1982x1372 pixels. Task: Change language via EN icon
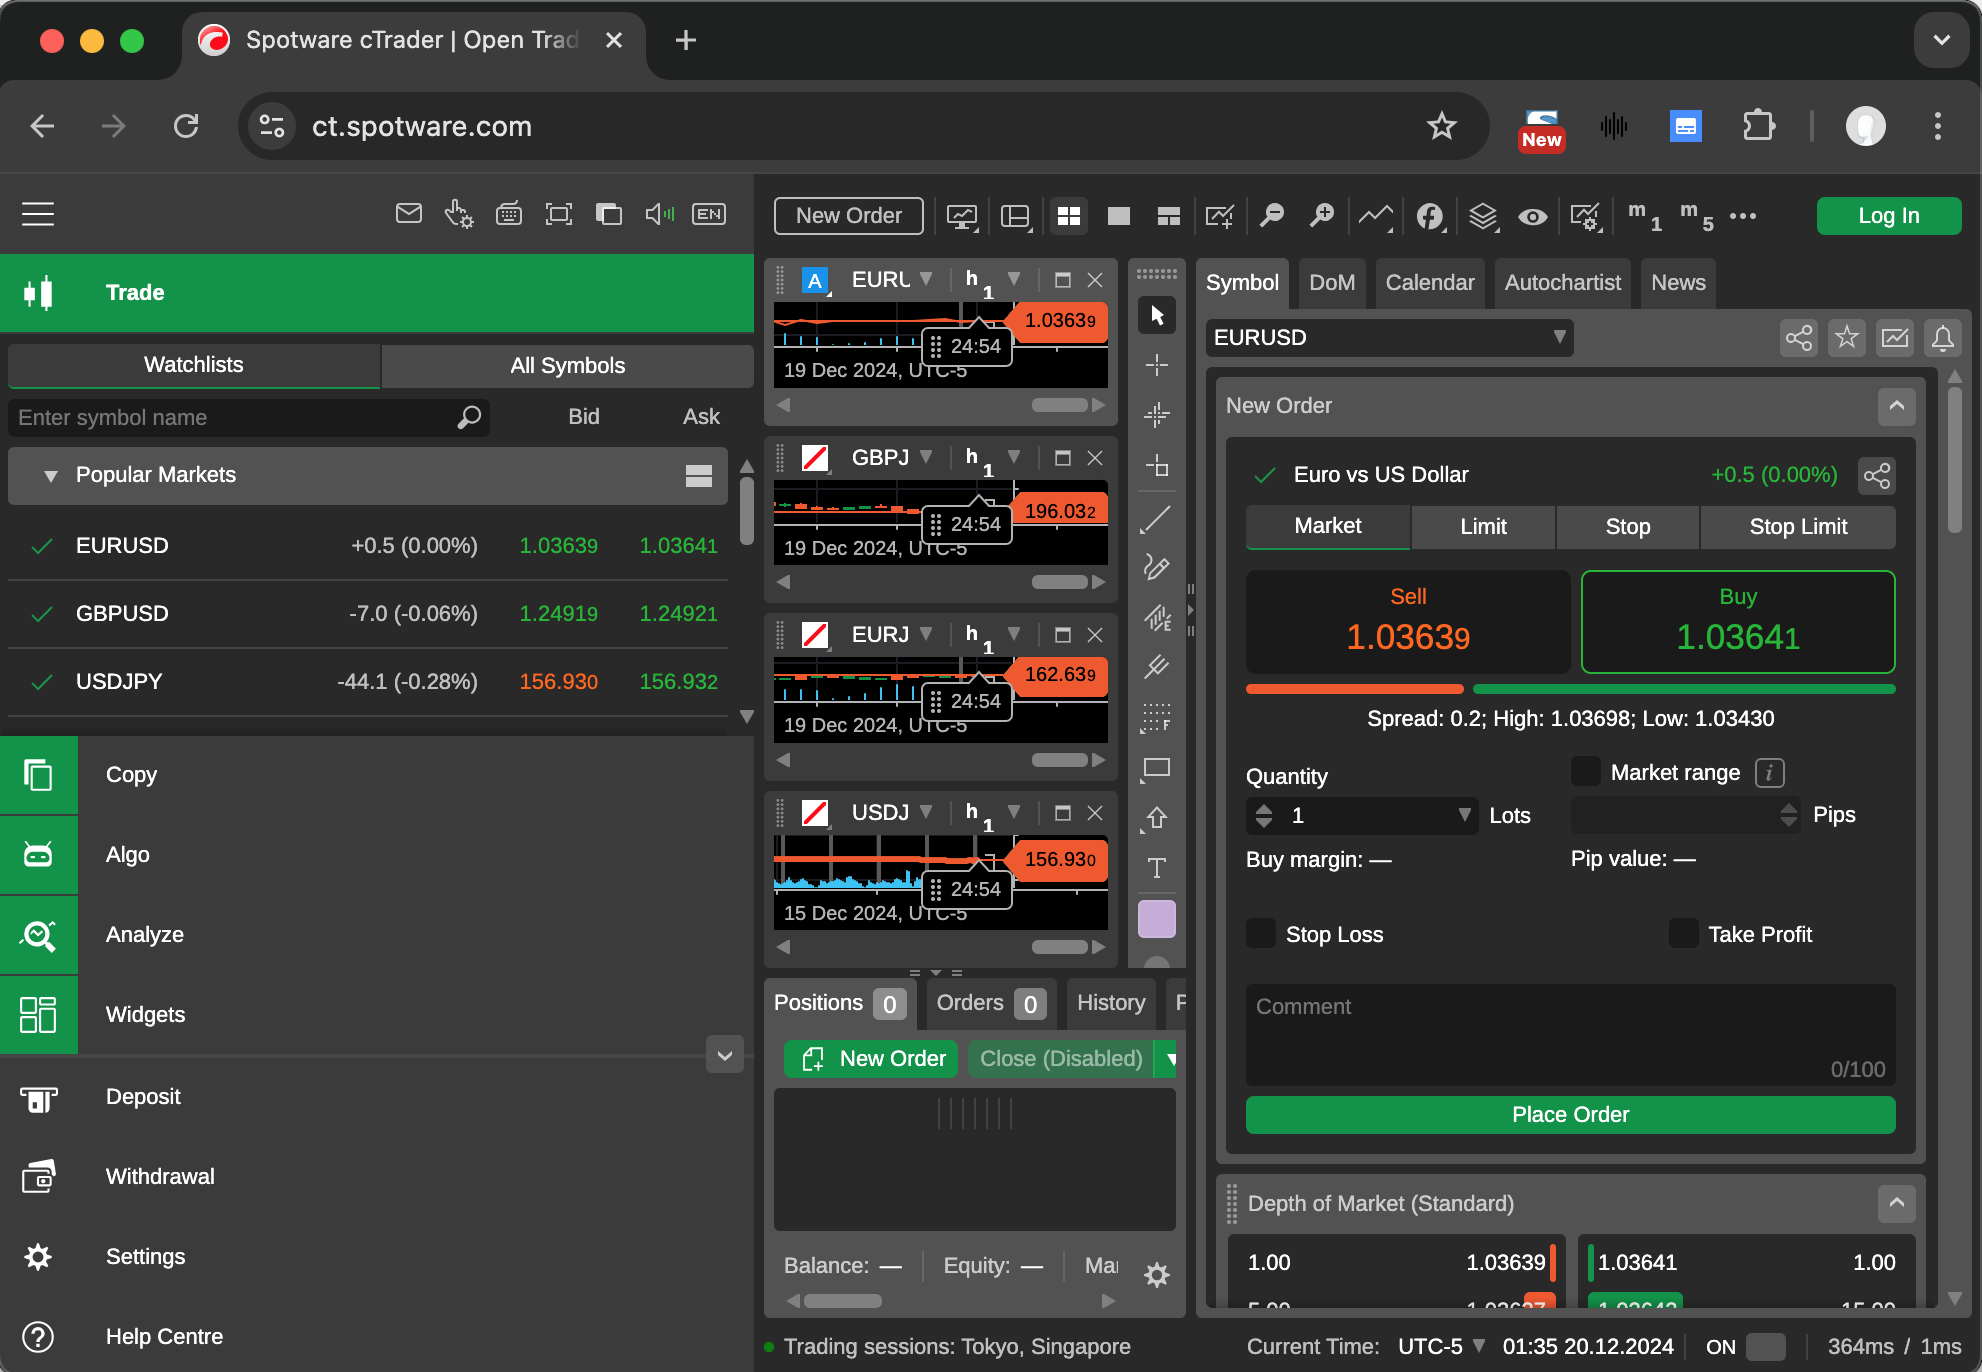pyautogui.click(x=709, y=213)
